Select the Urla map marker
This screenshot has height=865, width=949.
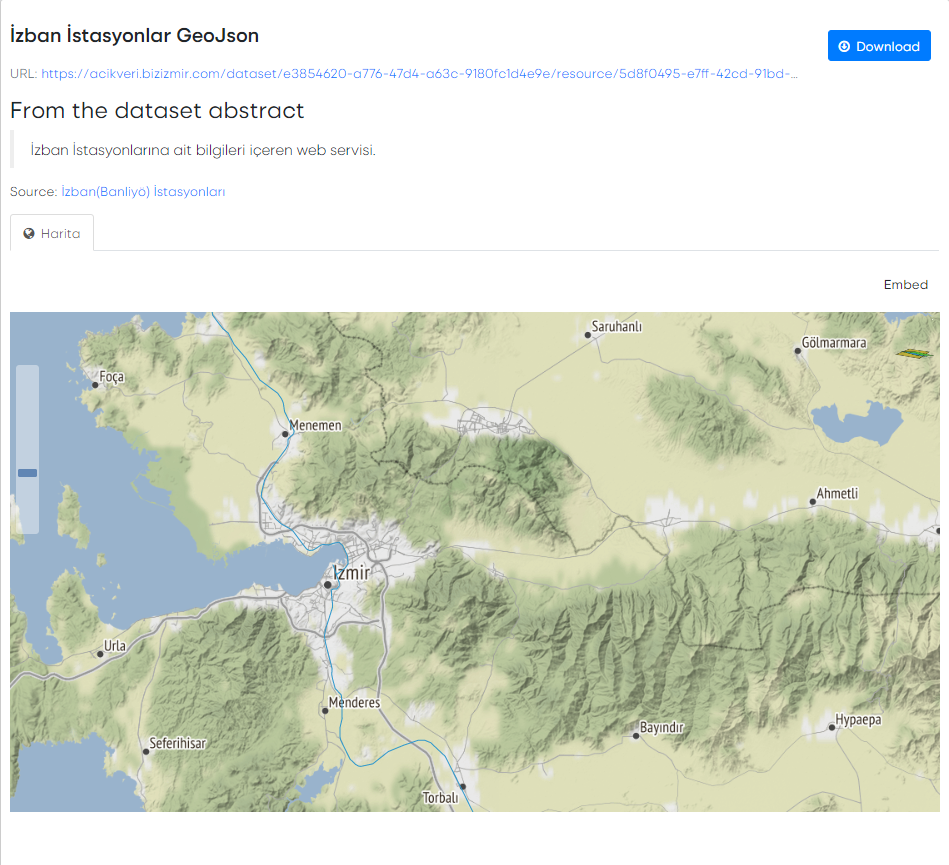[x=100, y=654]
